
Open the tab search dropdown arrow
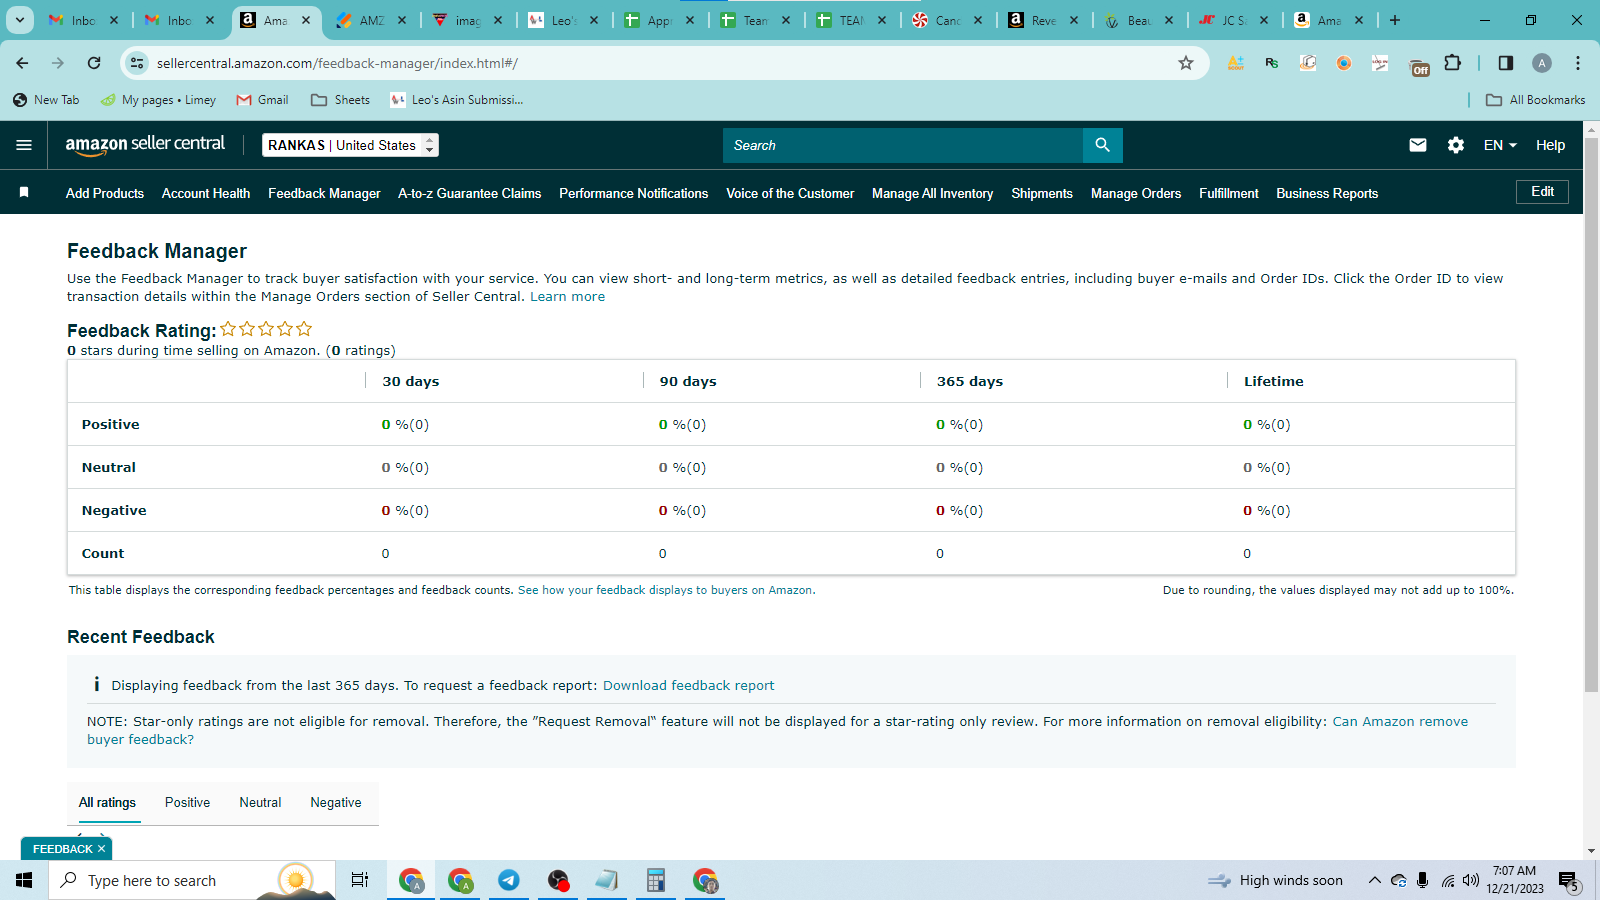point(20,20)
